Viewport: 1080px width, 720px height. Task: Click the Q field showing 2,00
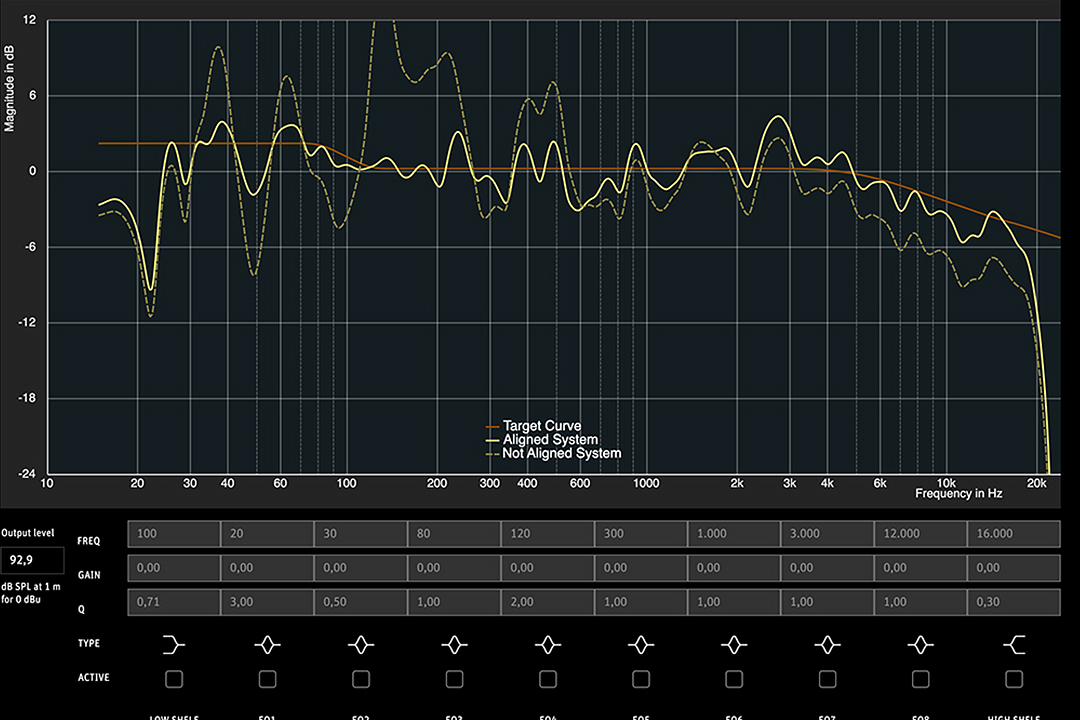tap(548, 602)
